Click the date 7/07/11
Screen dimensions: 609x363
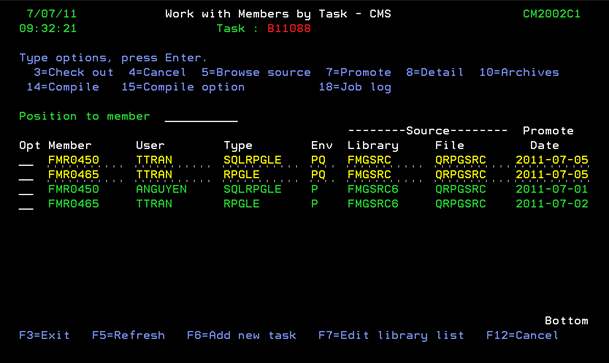tap(51, 14)
